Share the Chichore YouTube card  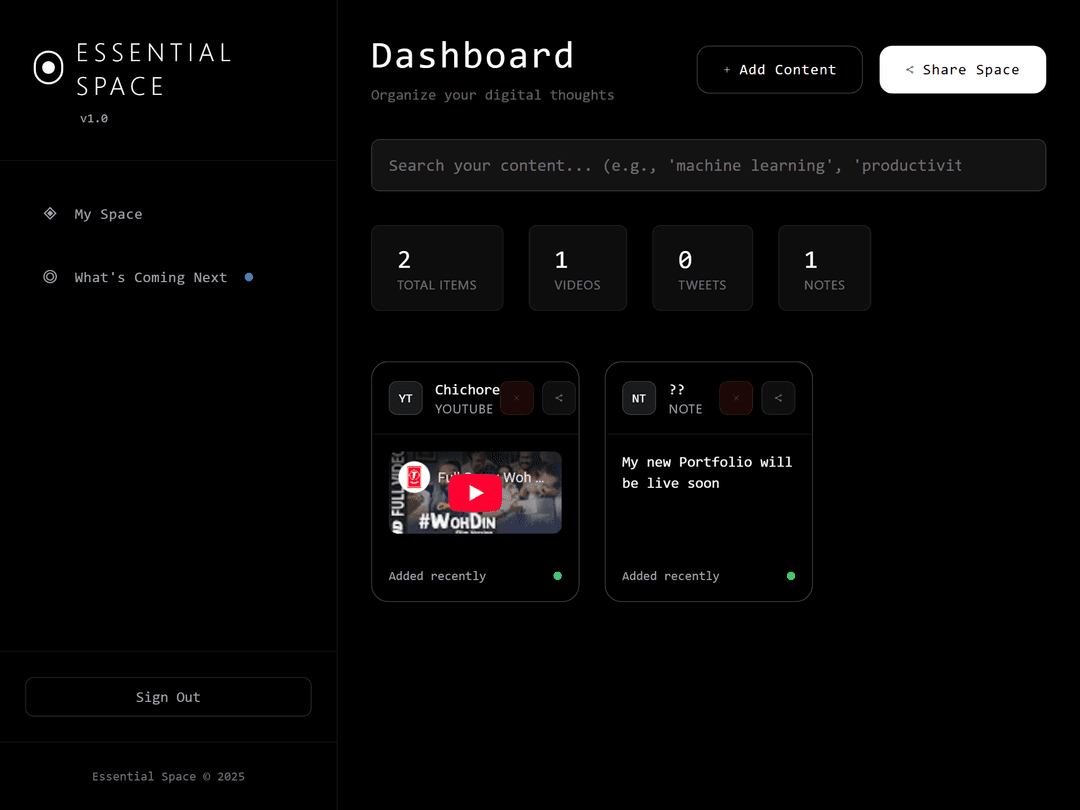pyautogui.click(x=559, y=398)
